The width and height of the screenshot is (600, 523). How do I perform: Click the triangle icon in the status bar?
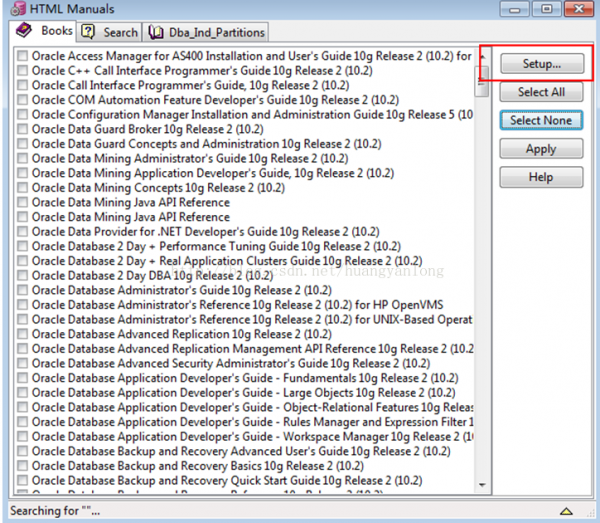pyautogui.click(x=566, y=511)
